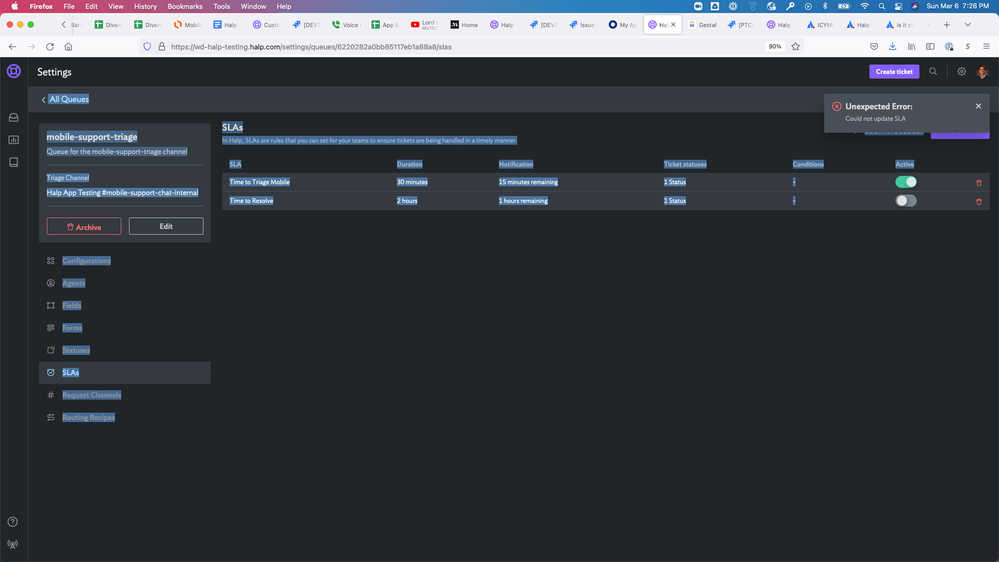This screenshot has width=999, height=562.
Task: Click the padlock site info icon
Action: click(161, 47)
